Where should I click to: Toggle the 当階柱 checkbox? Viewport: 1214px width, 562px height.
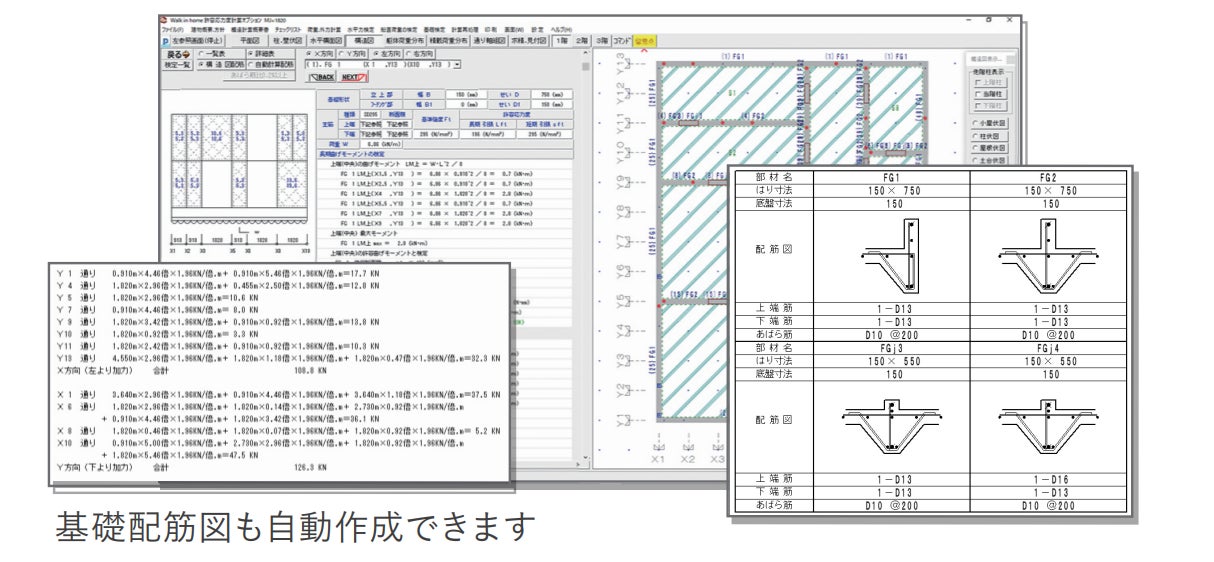tap(991, 94)
